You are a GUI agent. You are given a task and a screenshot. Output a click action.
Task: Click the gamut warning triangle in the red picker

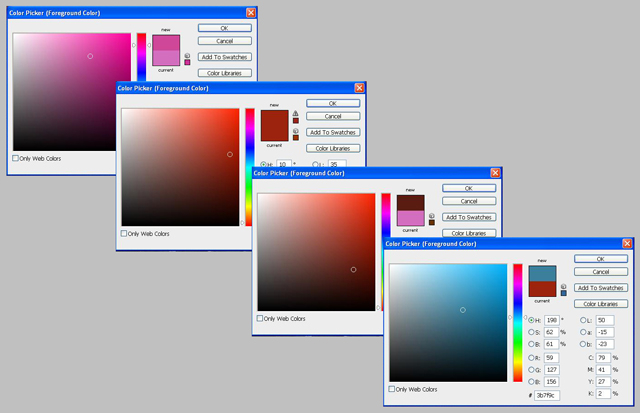pos(296,113)
